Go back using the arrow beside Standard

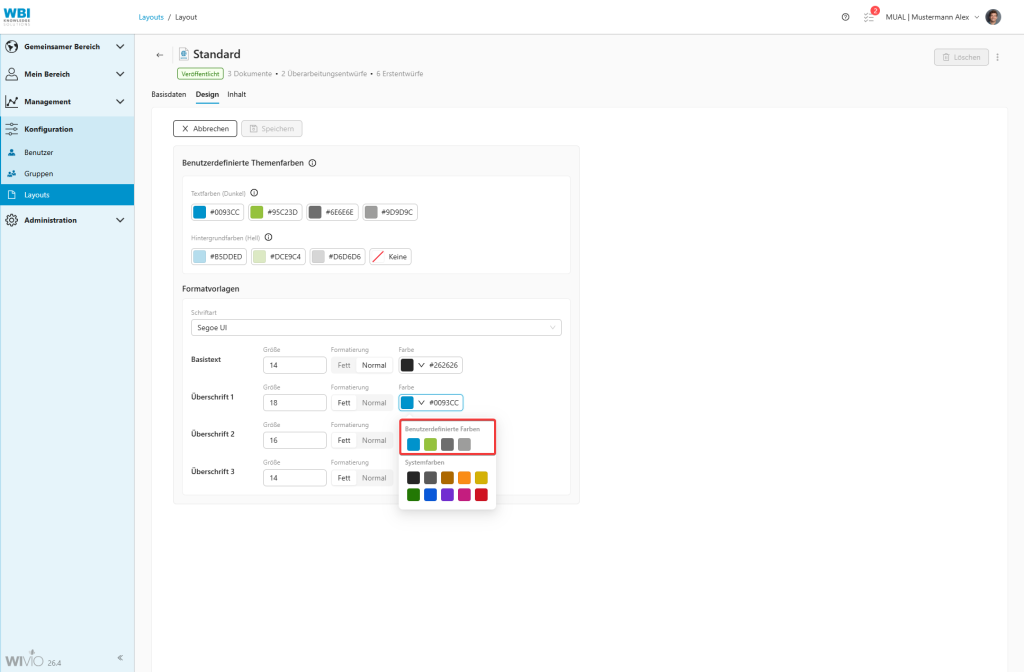pyautogui.click(x=160, y=55)
